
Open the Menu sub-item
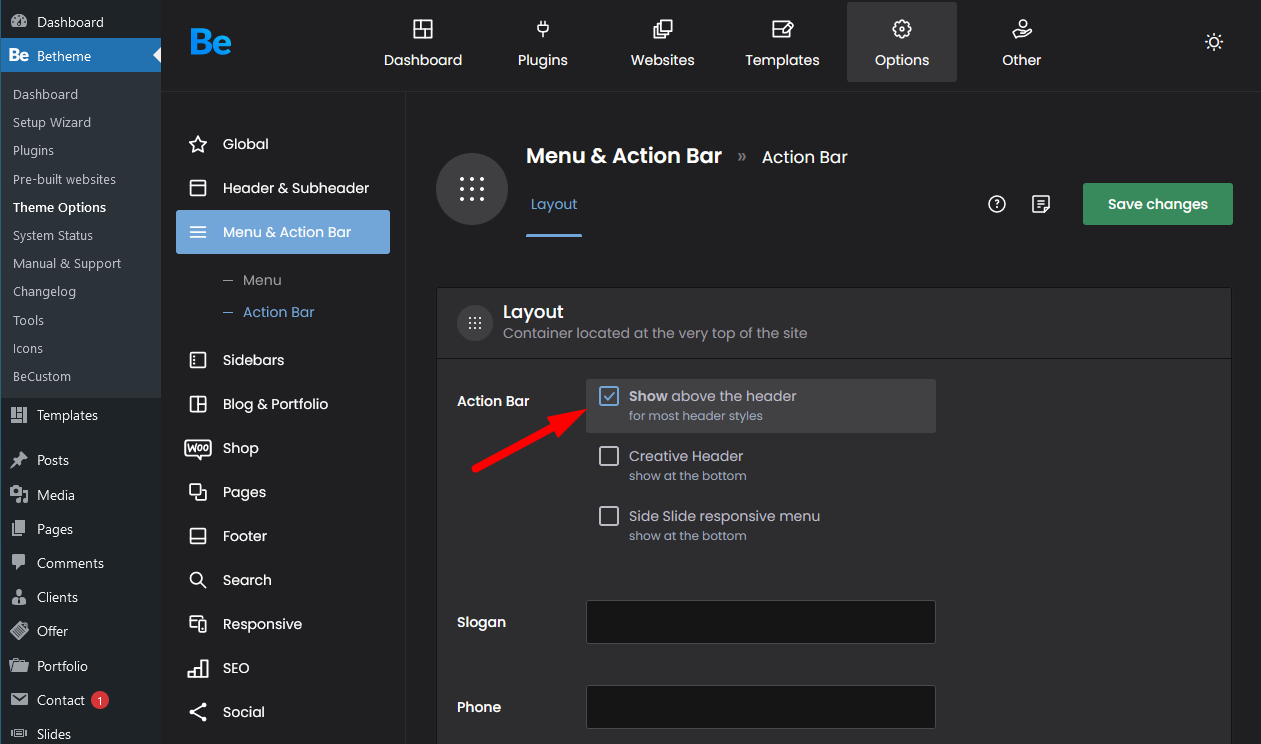pos(262,280)
